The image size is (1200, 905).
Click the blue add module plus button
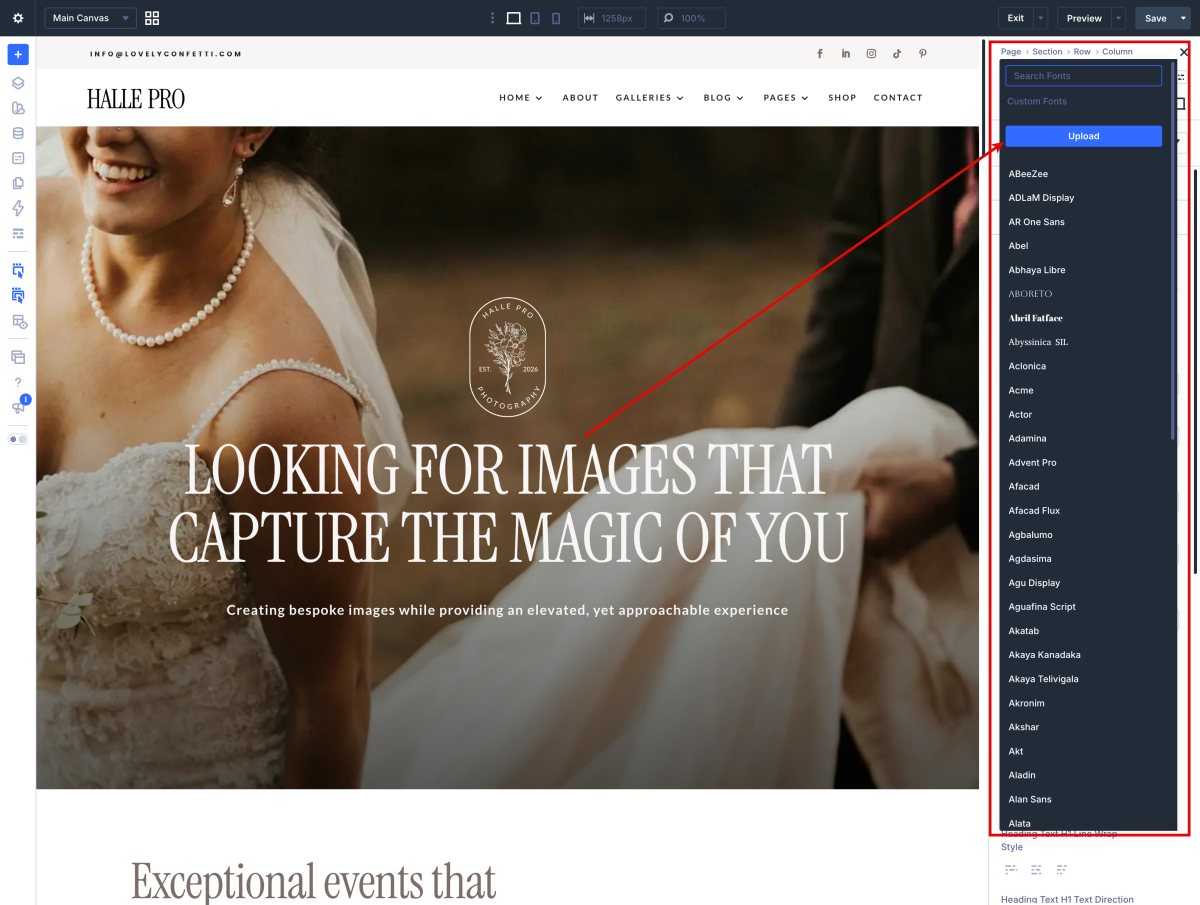(x=18, y=54)
